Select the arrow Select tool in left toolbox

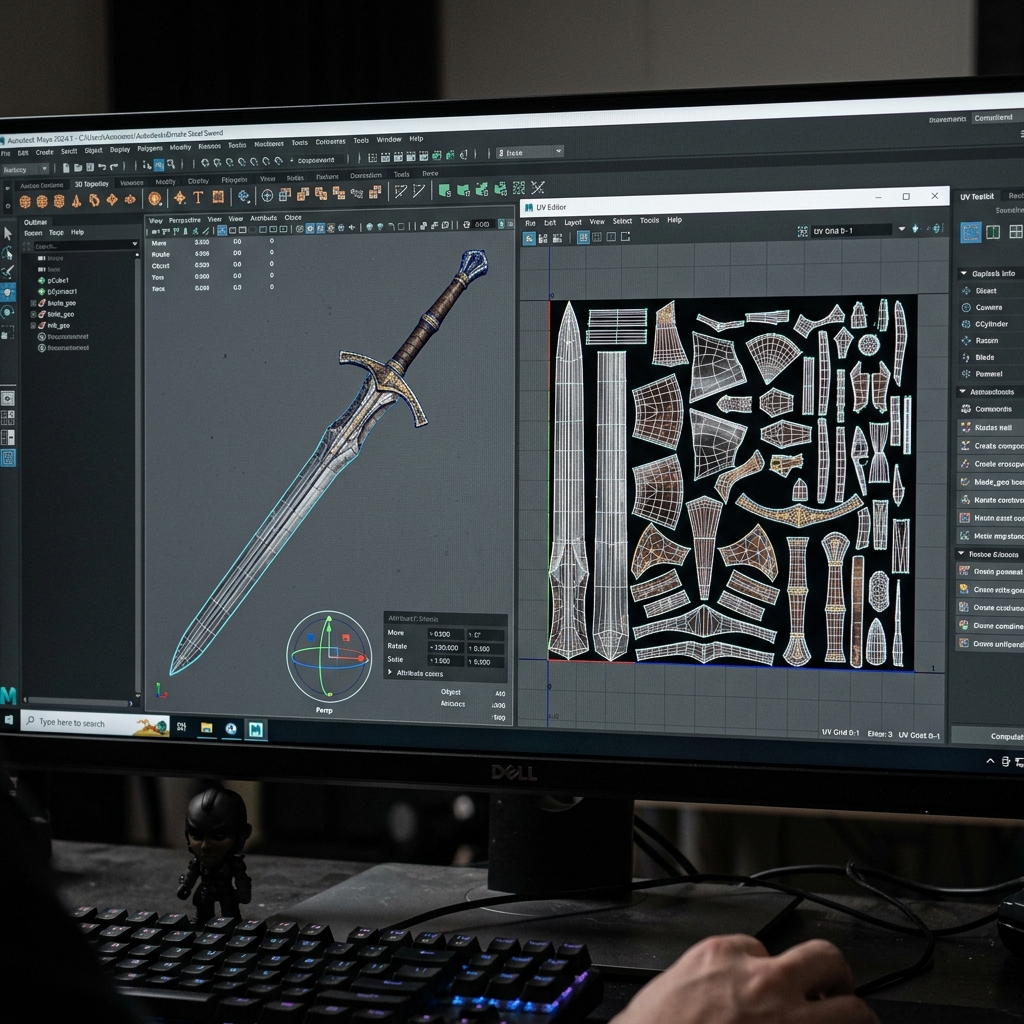[8, 234]
